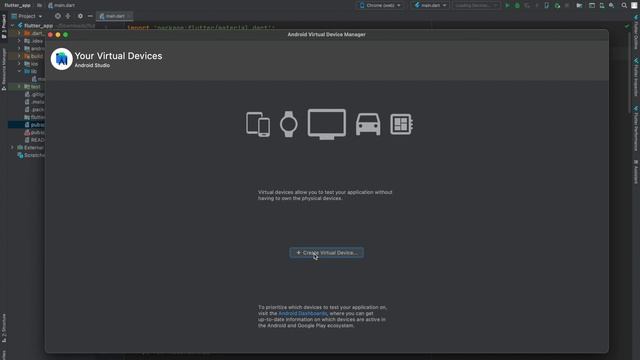The height and width of the screenshot is (360, 640).
Task: Select Scratches and Consoles in tree
Action: click(x=31, y=155)
